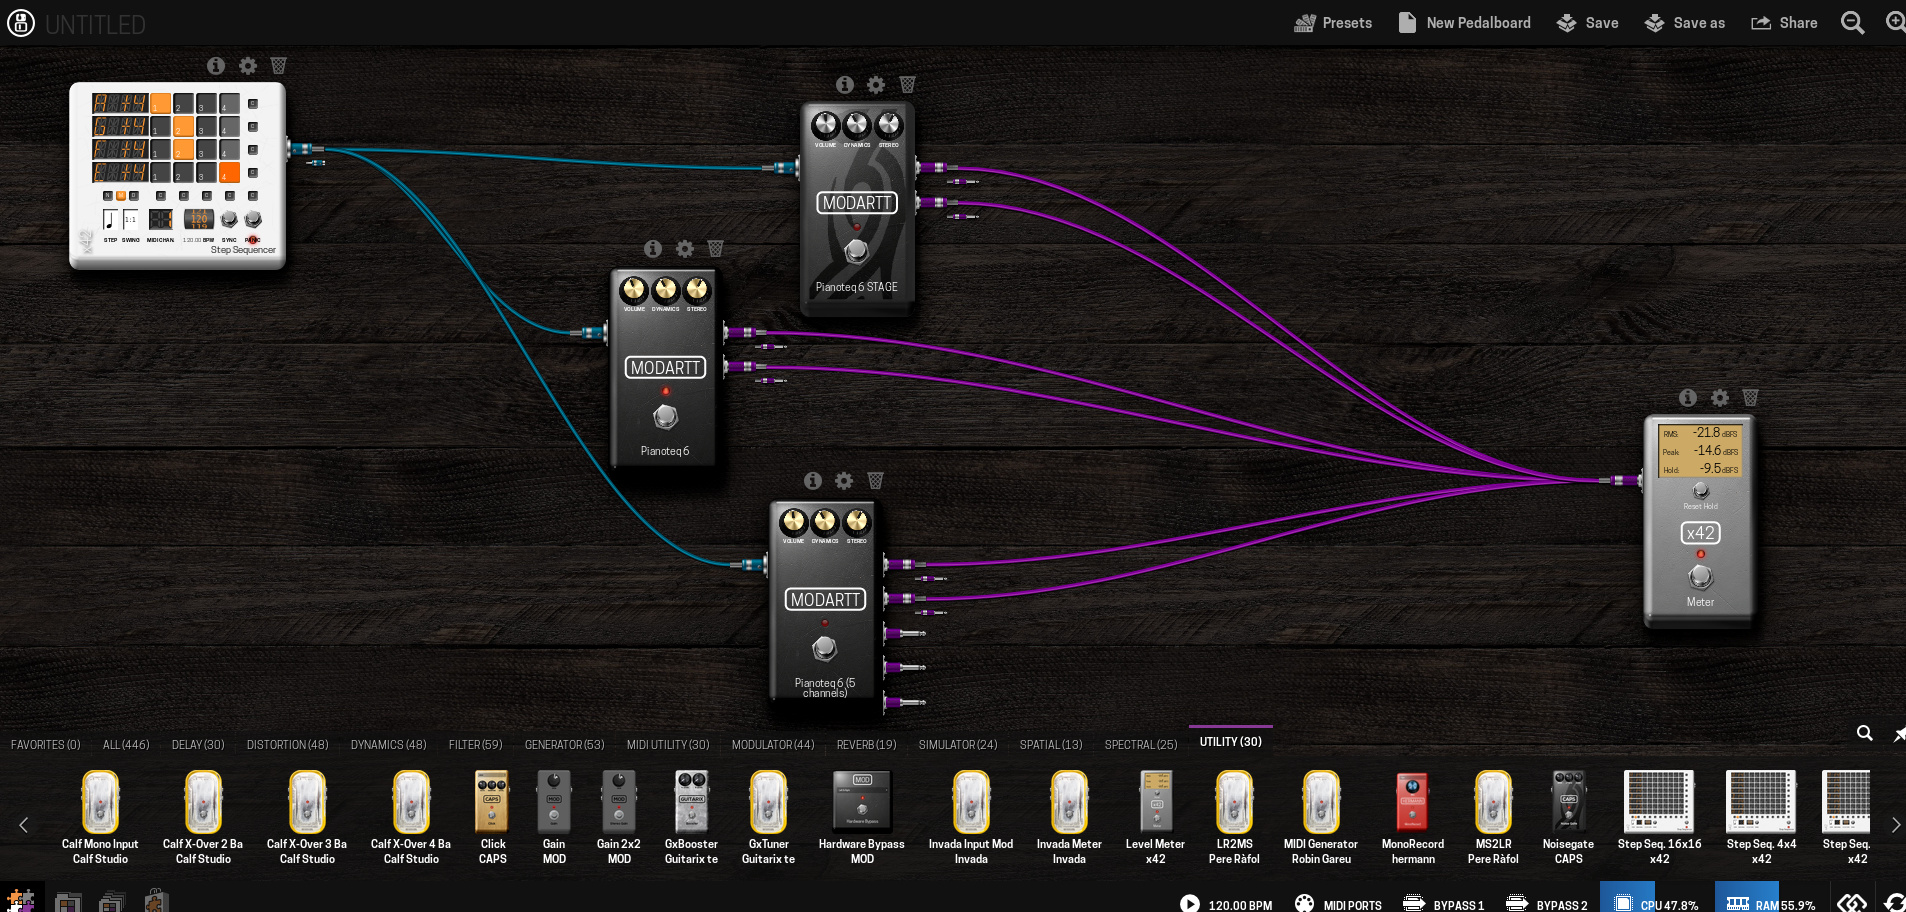This screenshot has height=912, width=1906.
Task: Hit the Panic button on Step Sequencer
Action: point(253,219)
